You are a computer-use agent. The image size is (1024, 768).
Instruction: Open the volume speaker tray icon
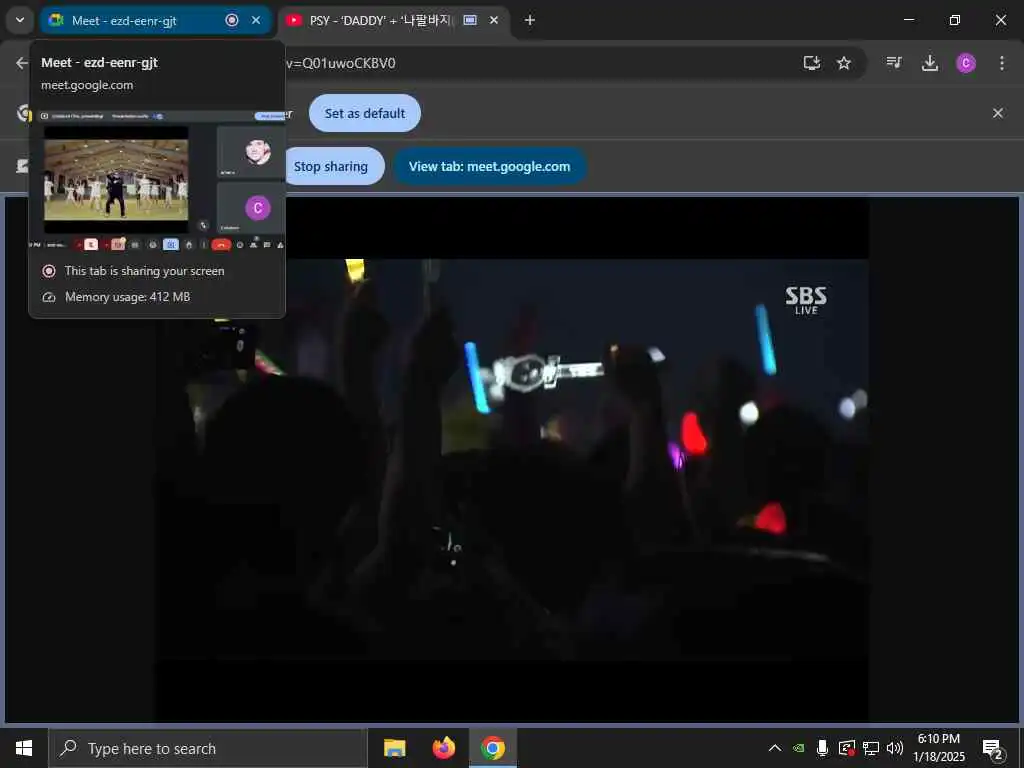click(895, 748)
